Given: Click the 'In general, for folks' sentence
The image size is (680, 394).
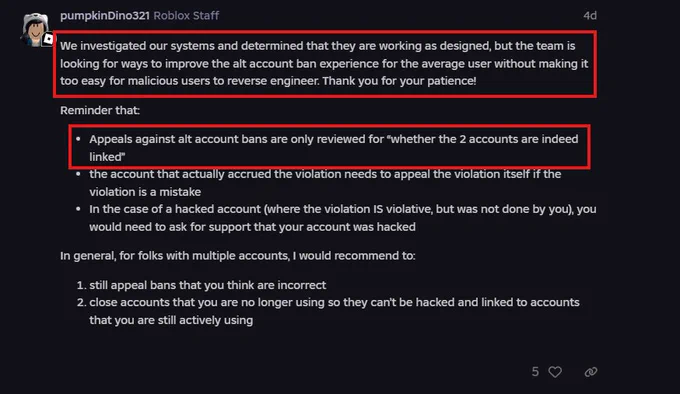Looking at the screenshot, I should (238, 256).
